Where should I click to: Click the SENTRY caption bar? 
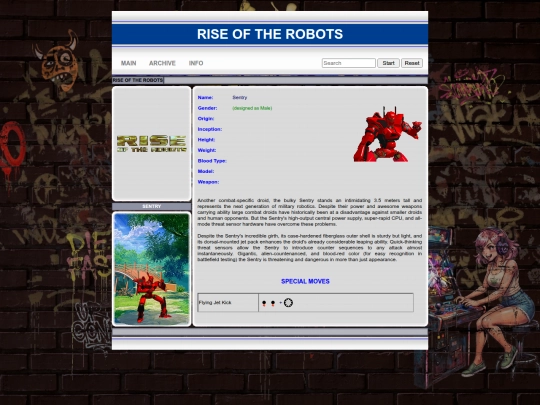coord(152,206)
